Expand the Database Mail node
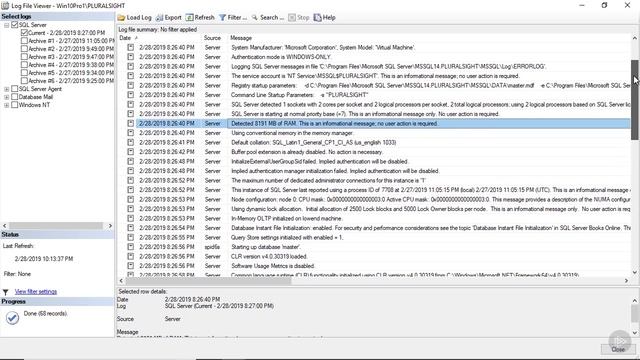640x360 pixels. pos(7,97)
